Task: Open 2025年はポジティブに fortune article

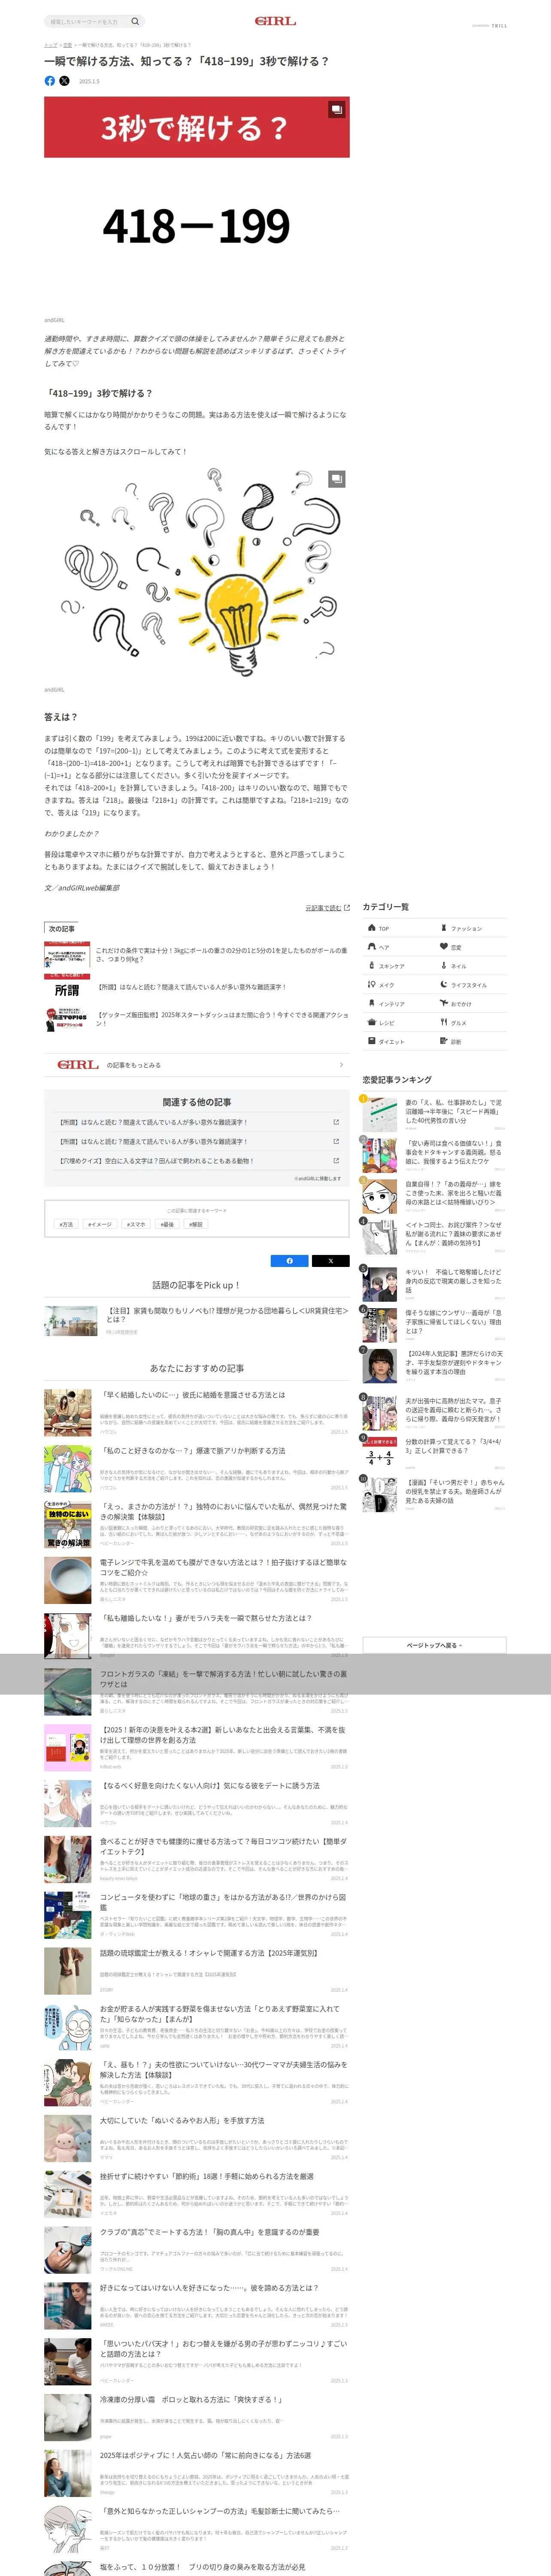Action: click(x=197, y=2473)
